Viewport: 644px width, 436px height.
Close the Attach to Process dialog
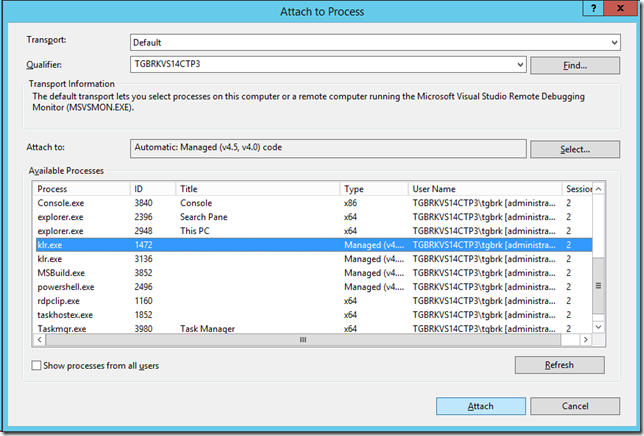[621, 8]
